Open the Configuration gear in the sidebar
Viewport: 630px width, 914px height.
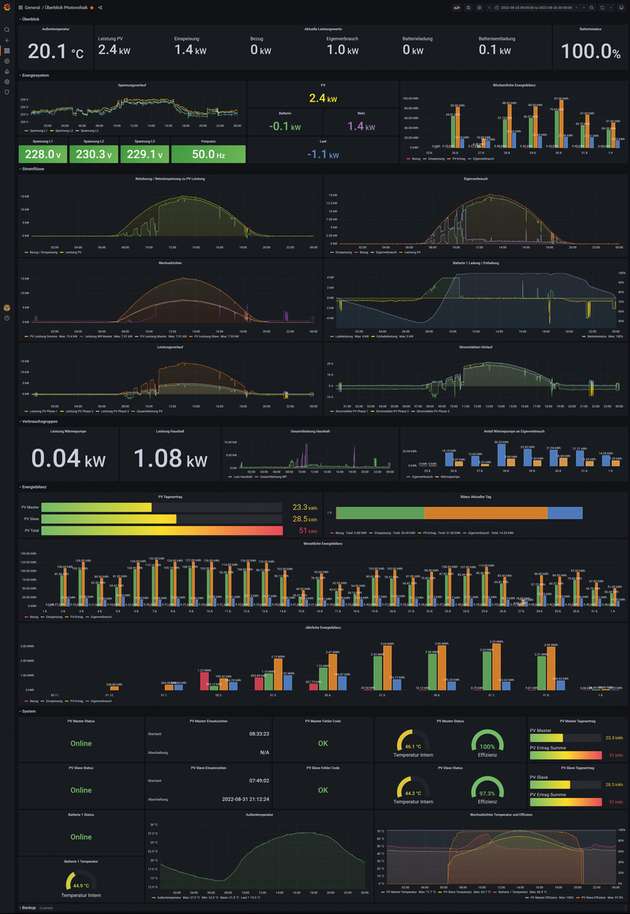tap(7, 82)
